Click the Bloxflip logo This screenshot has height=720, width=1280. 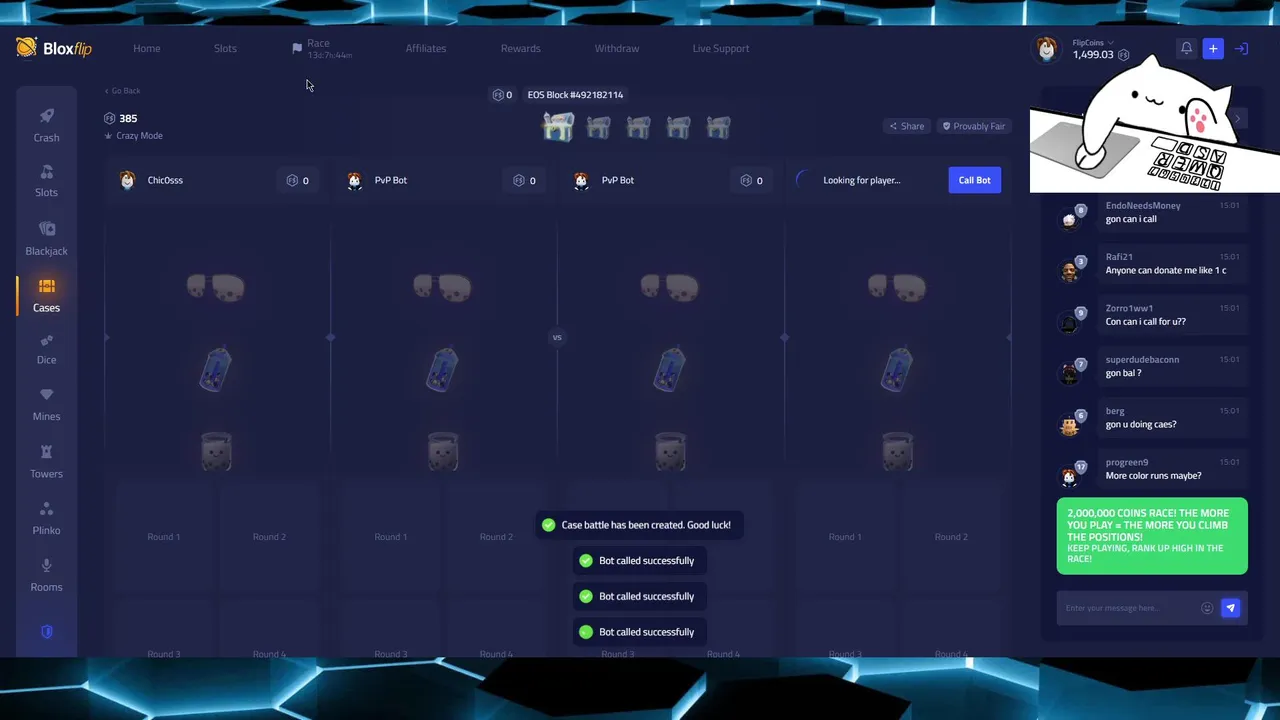(54, 48)
